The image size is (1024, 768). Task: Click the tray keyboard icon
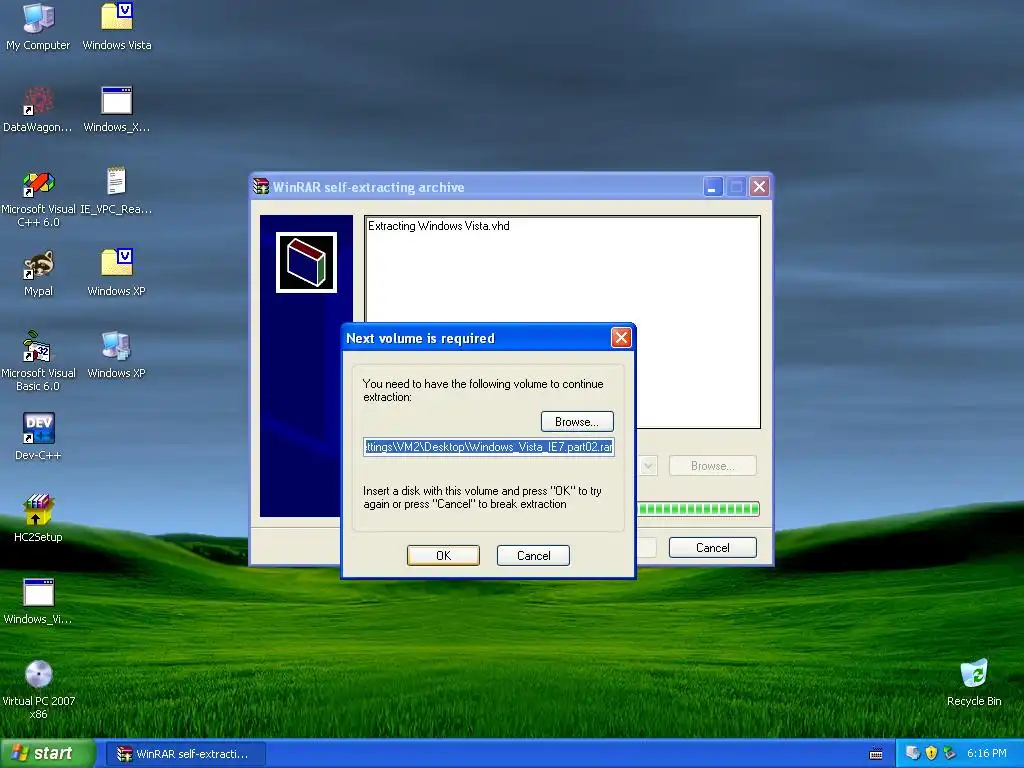[x=876, y=754]
